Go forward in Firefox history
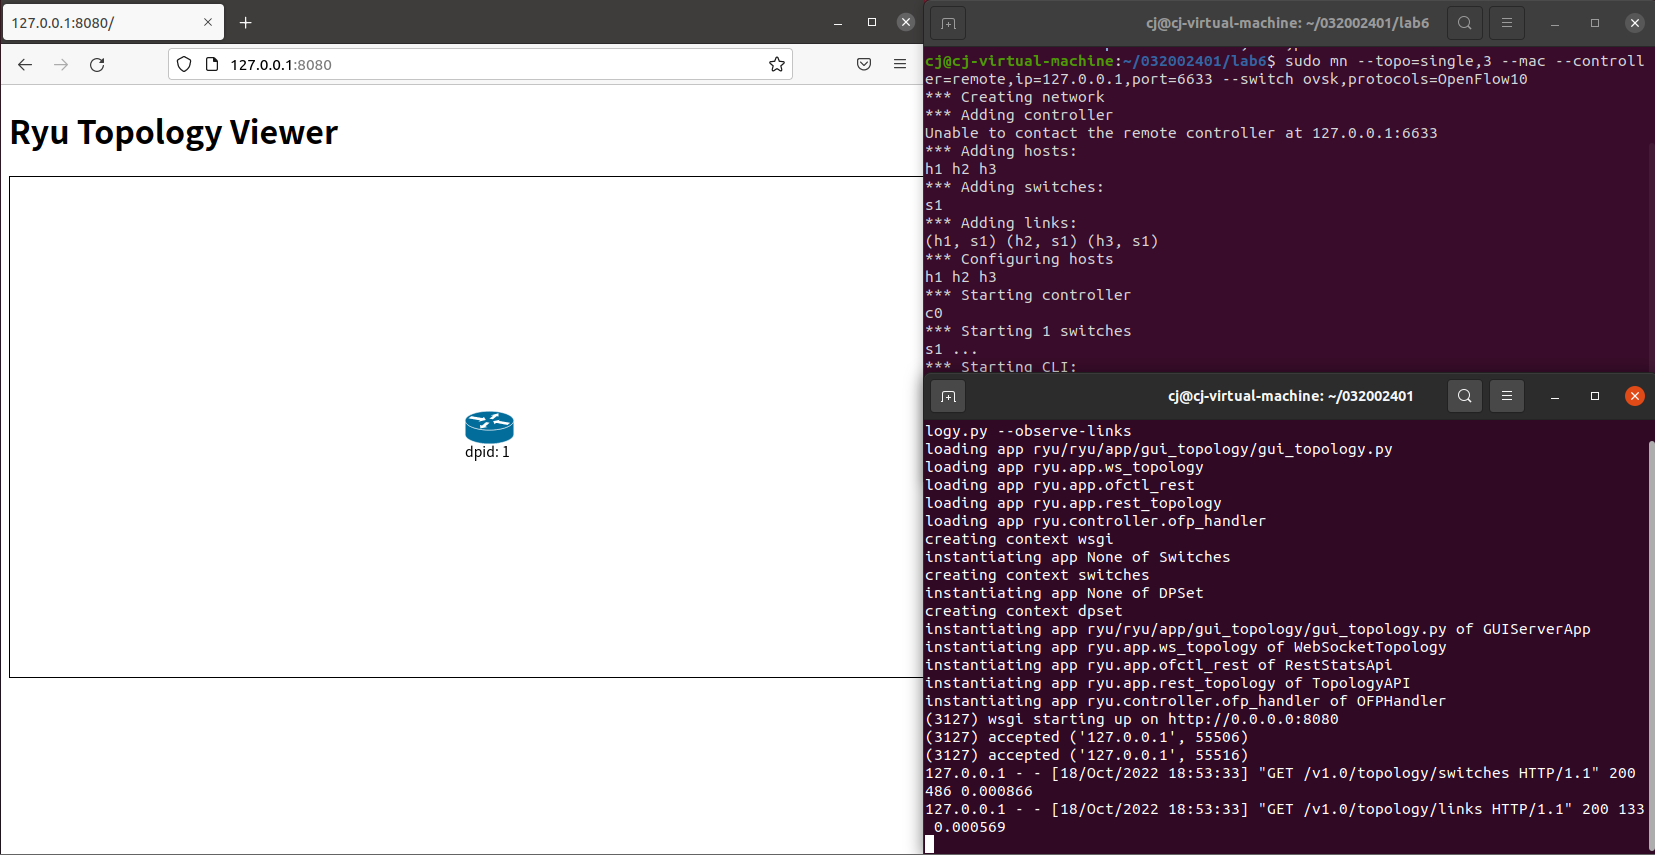 [x=61, y=65]
